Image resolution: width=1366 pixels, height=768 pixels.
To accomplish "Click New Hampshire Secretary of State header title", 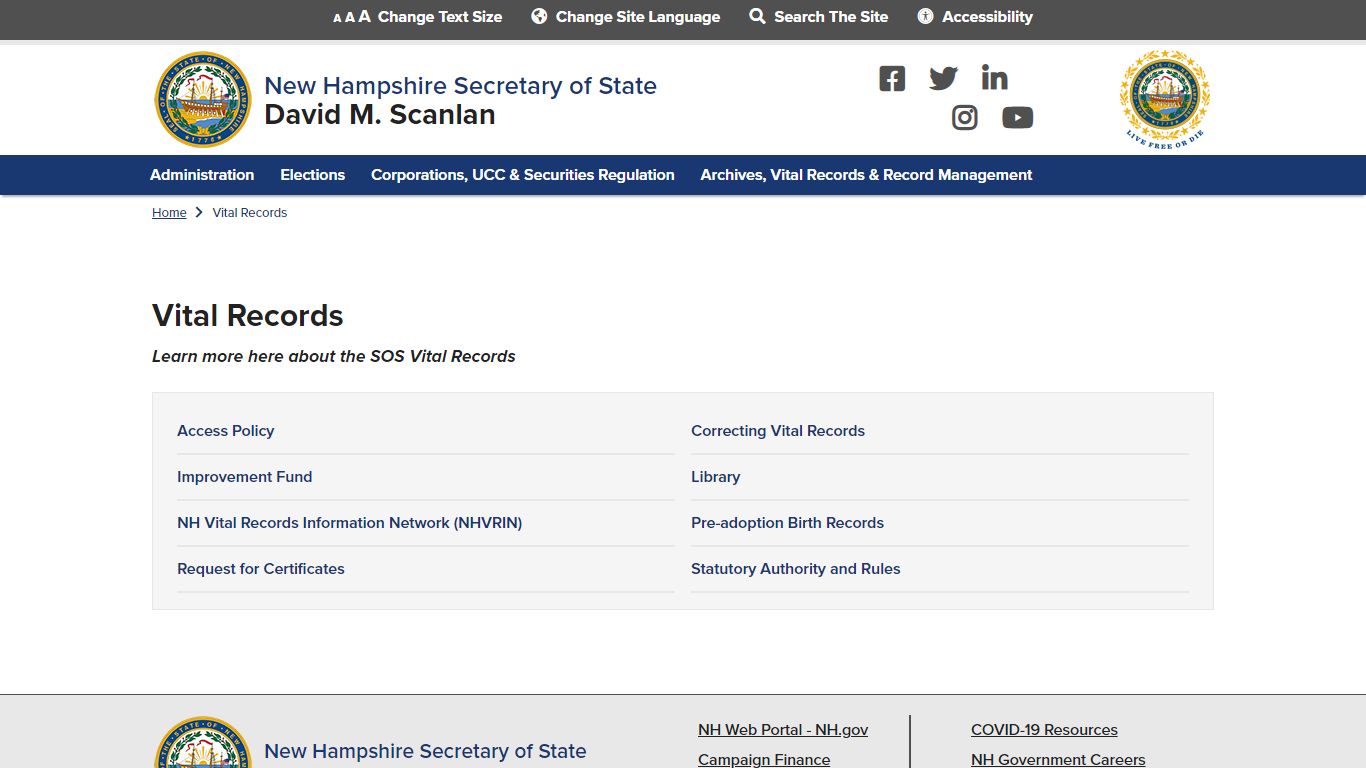I will 460,86.
